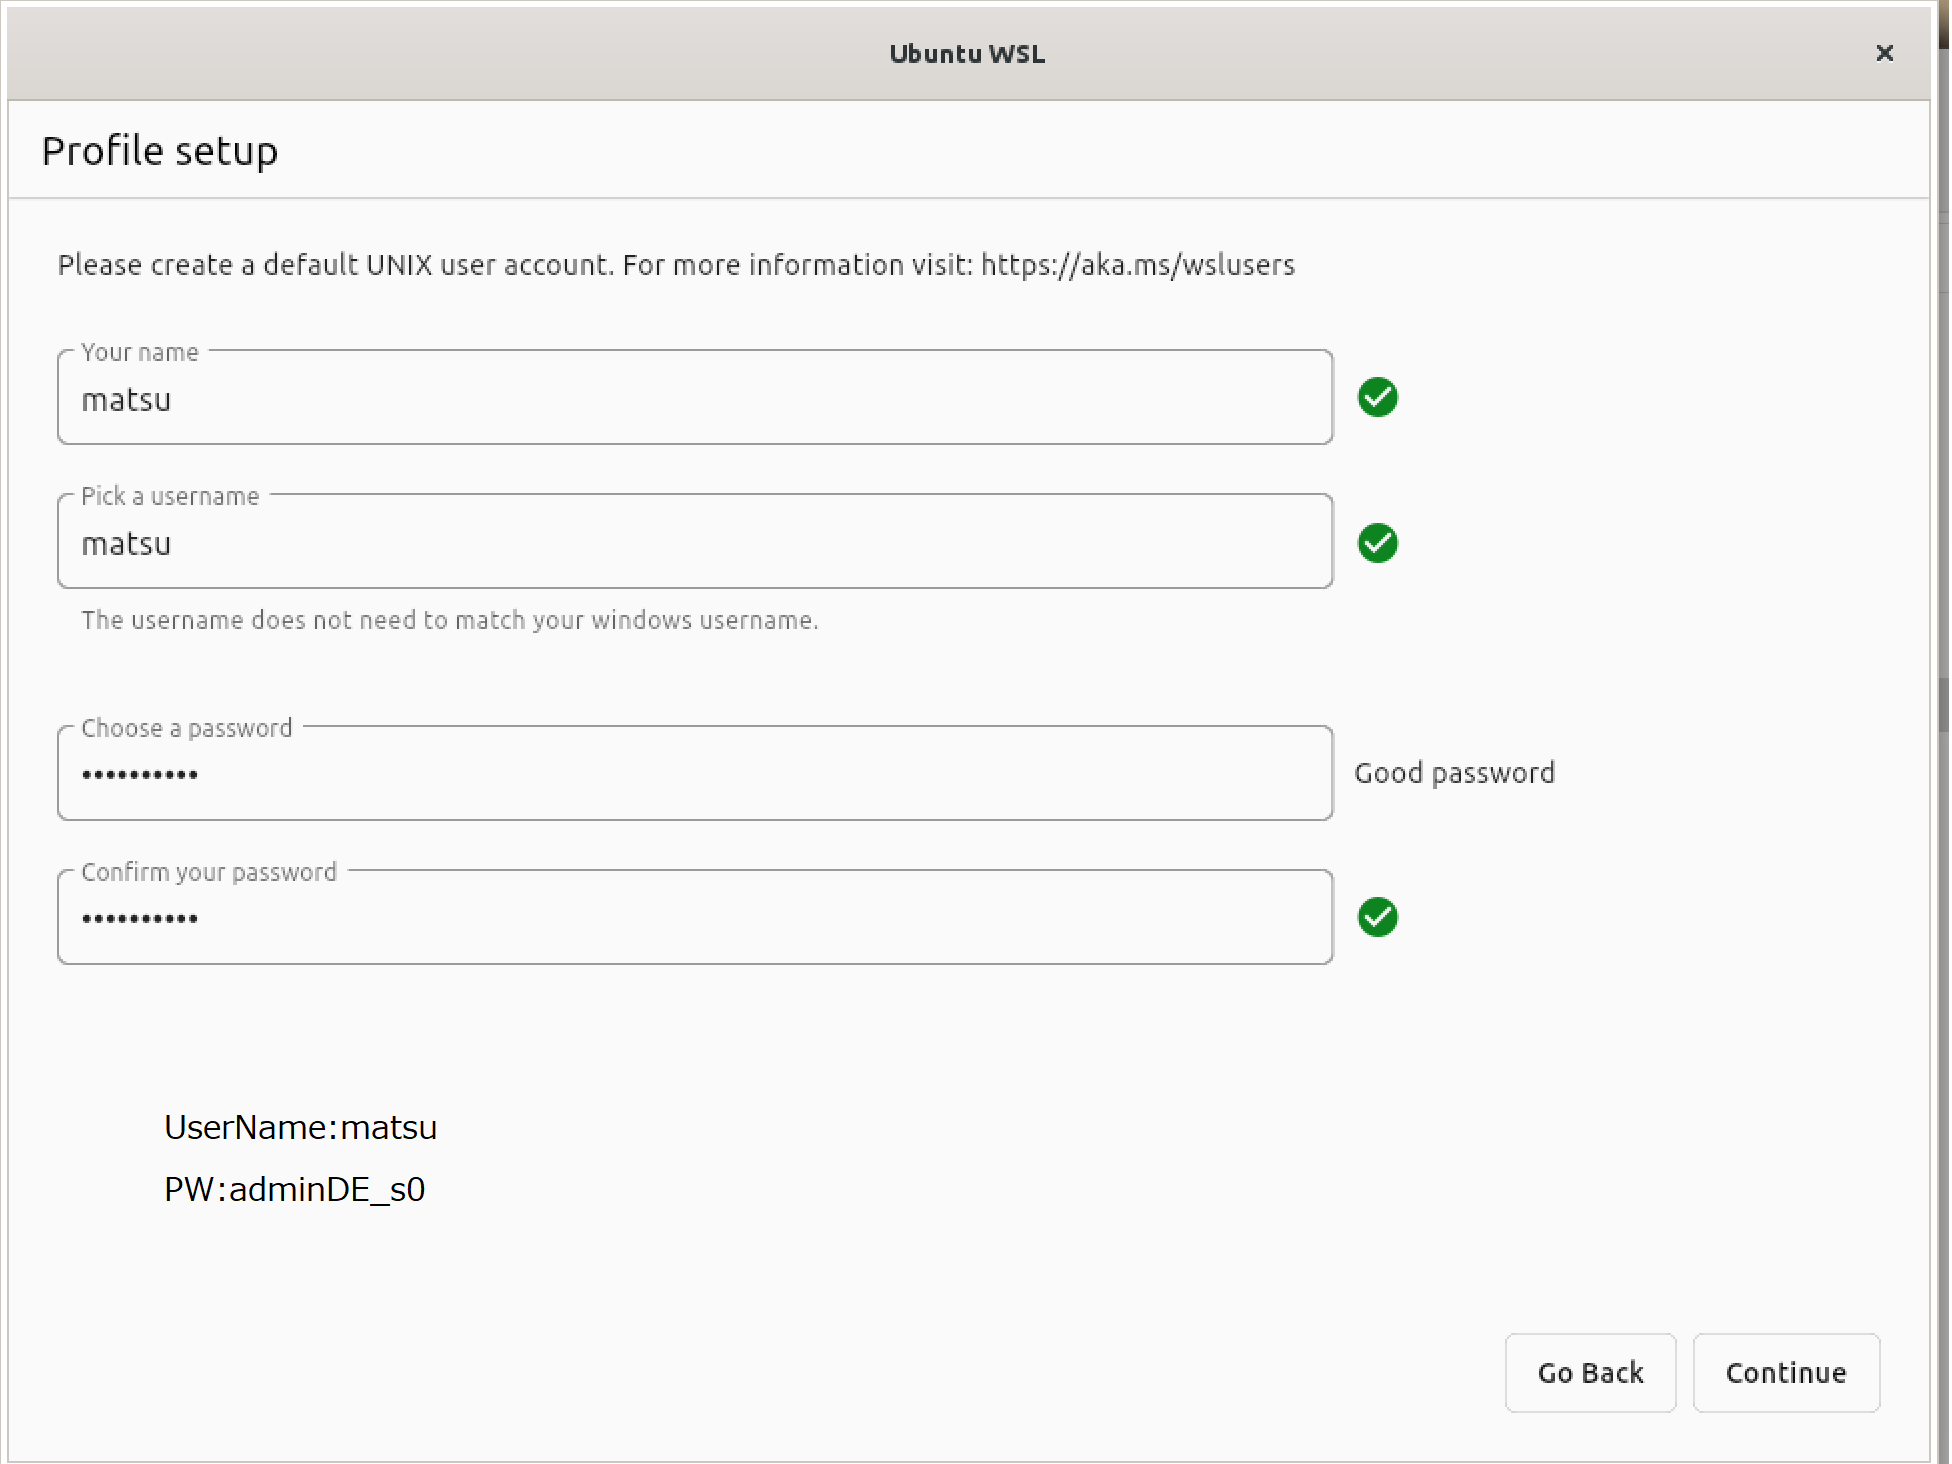Click the Pick a username field
Viewport: 1952px width, 1464px height.
click(x=695, y=542)
